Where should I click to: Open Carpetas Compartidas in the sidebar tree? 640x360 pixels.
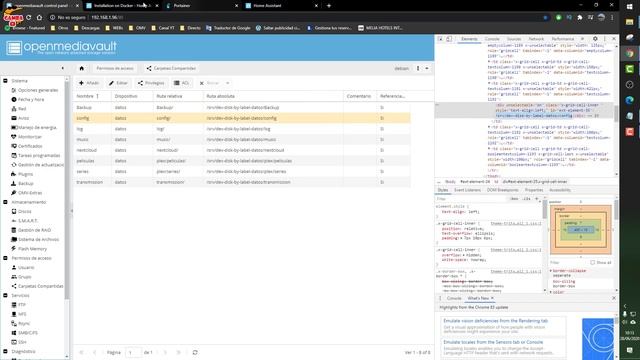40,286
